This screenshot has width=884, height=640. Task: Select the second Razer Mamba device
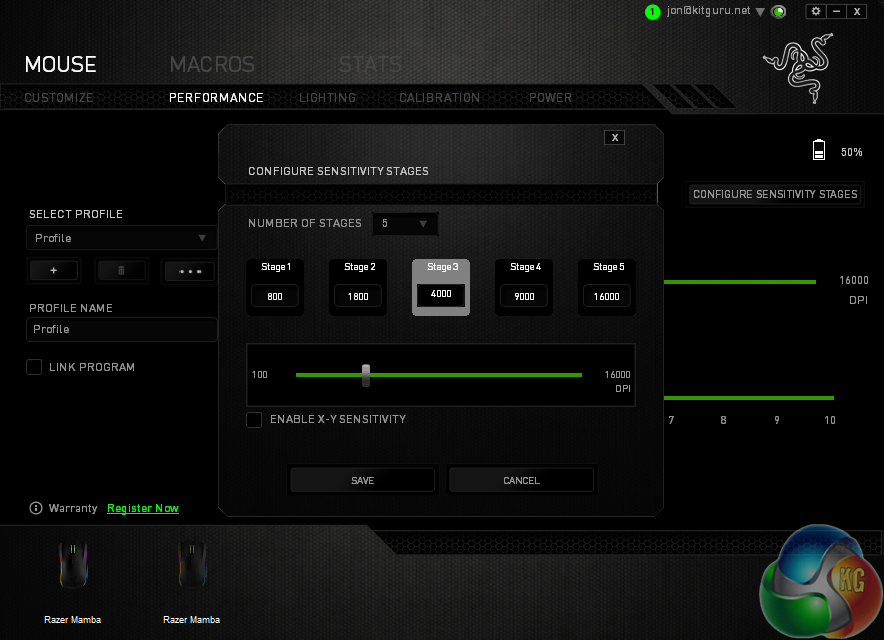click(192, 581)
